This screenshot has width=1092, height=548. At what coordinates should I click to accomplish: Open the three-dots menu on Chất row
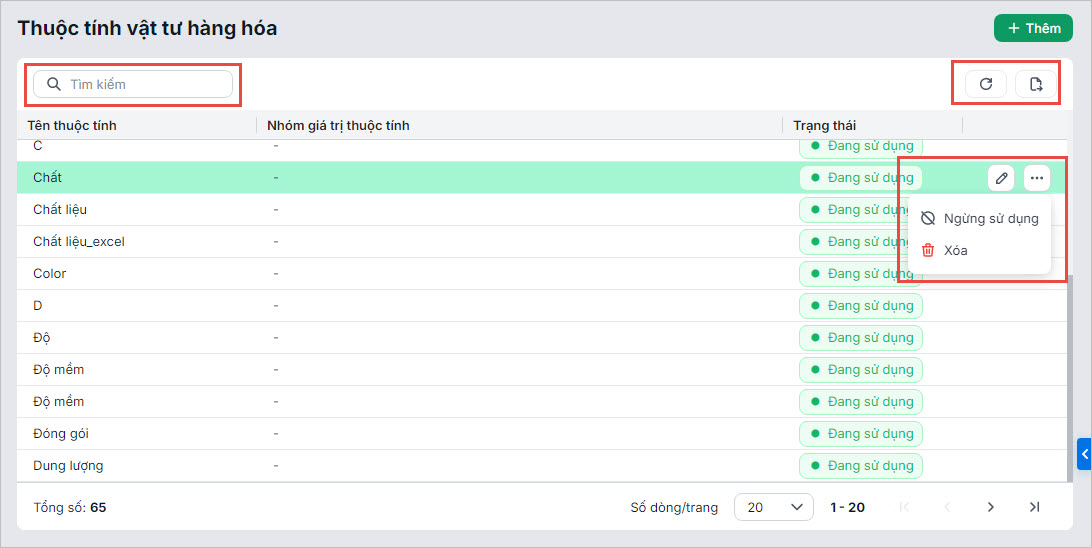pos(1037,178)
